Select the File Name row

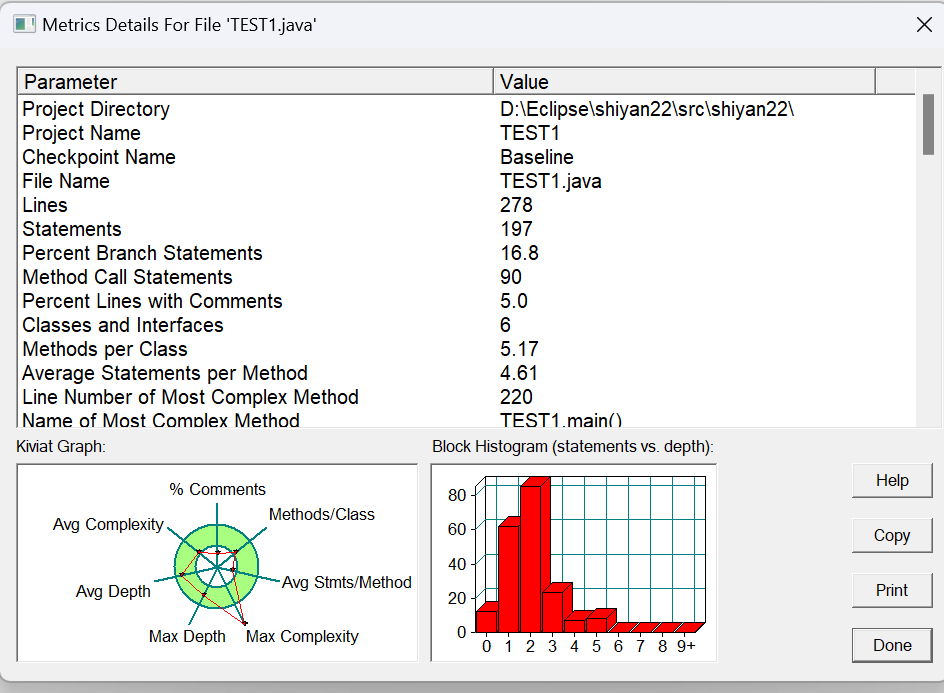(x=467, y=181)
